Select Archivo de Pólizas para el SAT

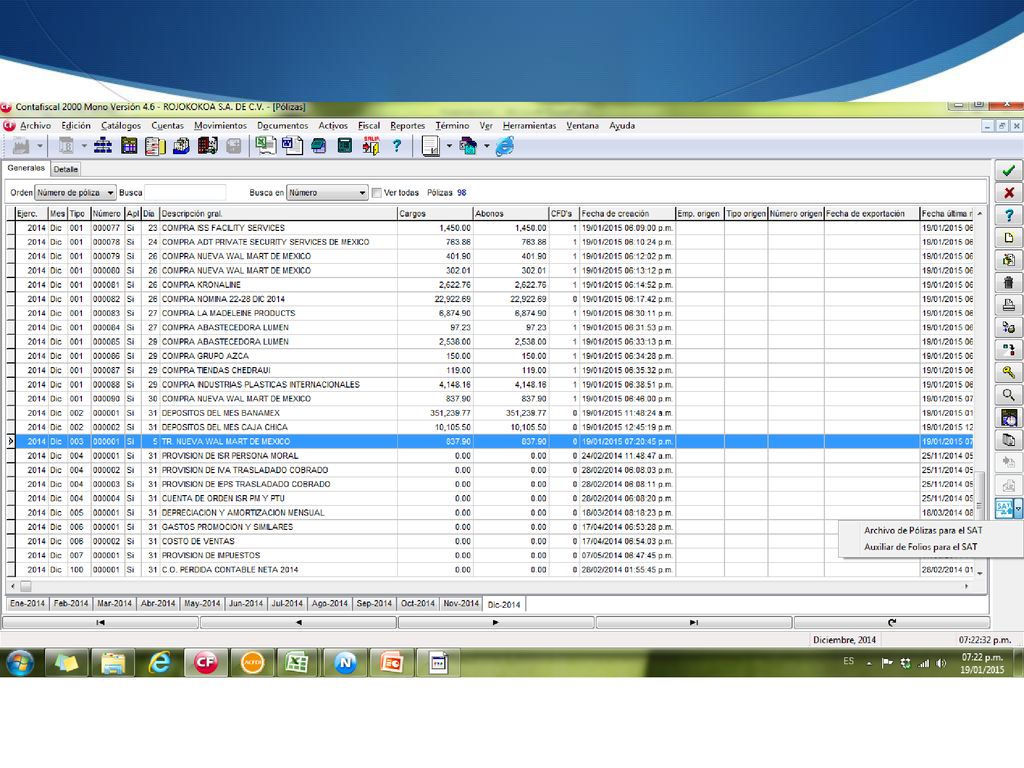tap(923, 530)
